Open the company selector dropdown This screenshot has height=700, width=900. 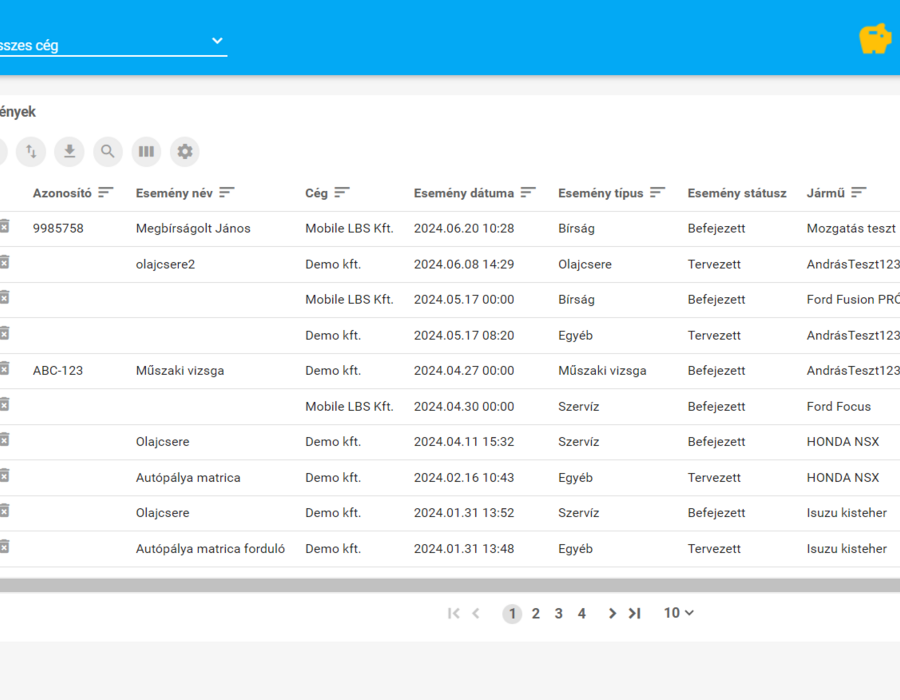(x=114, y=44)
